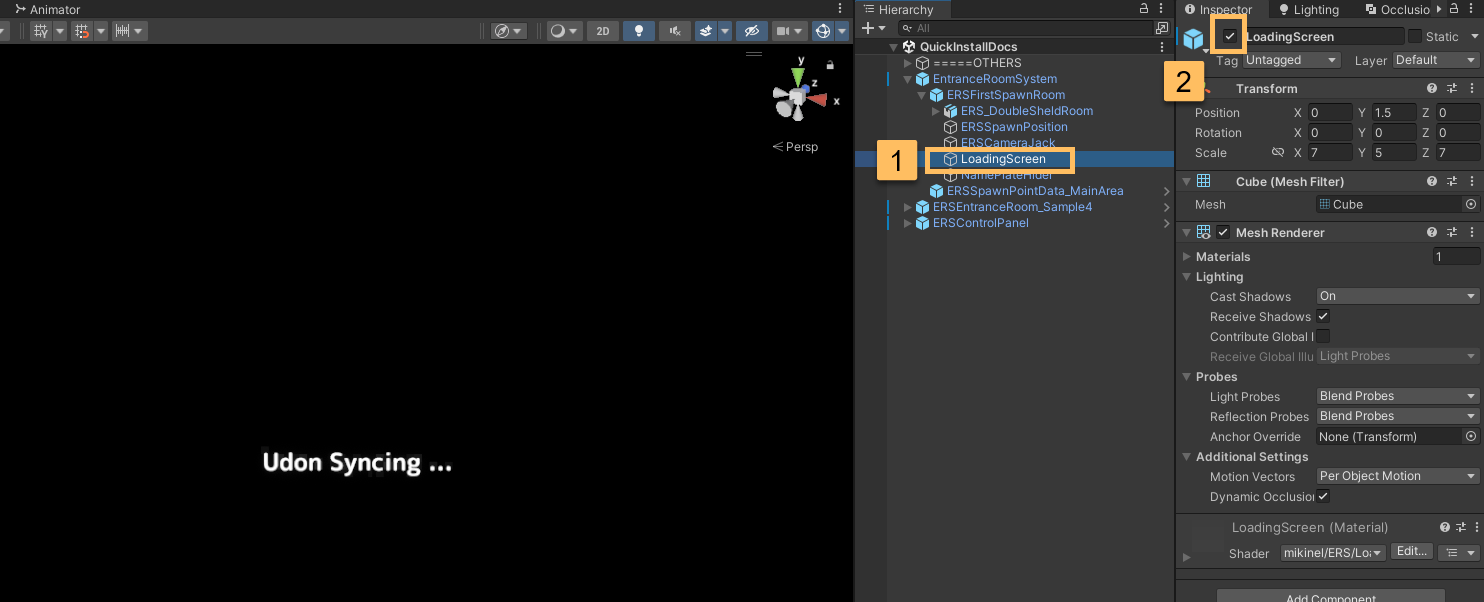Expand the Materials section

[1187, 257]
